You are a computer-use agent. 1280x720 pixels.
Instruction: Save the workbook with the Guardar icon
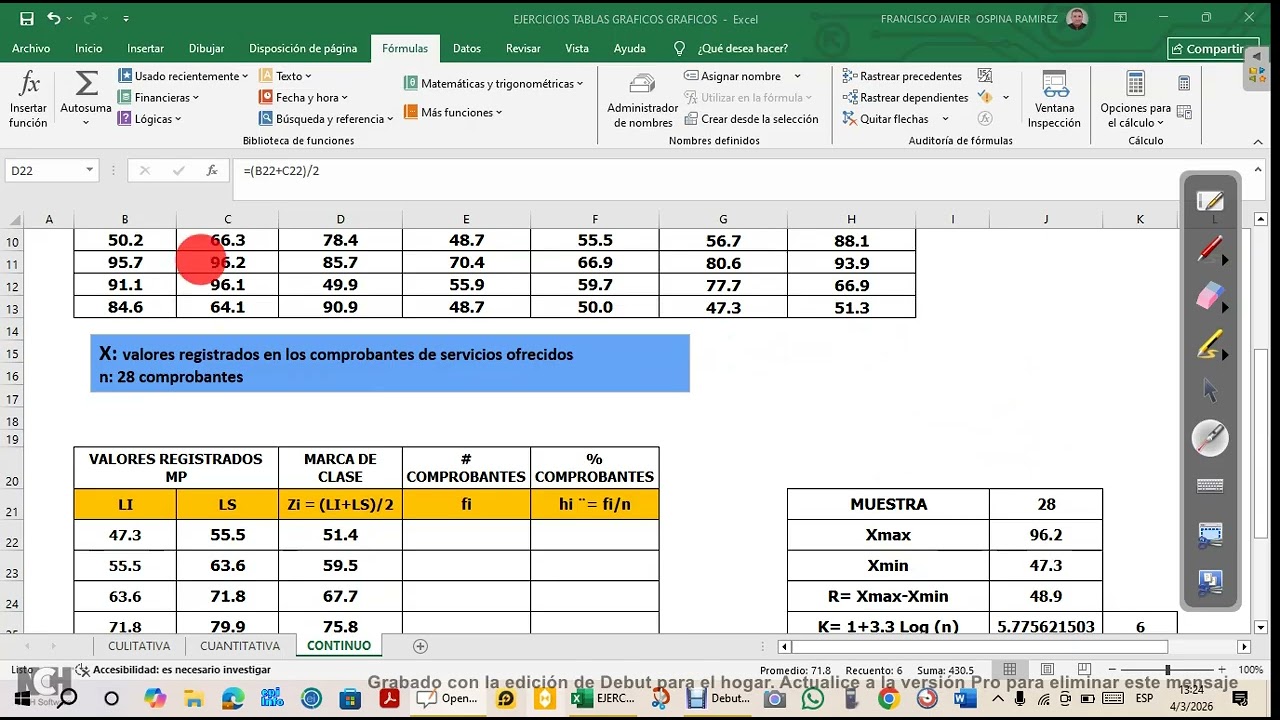(x=27, y=19)
